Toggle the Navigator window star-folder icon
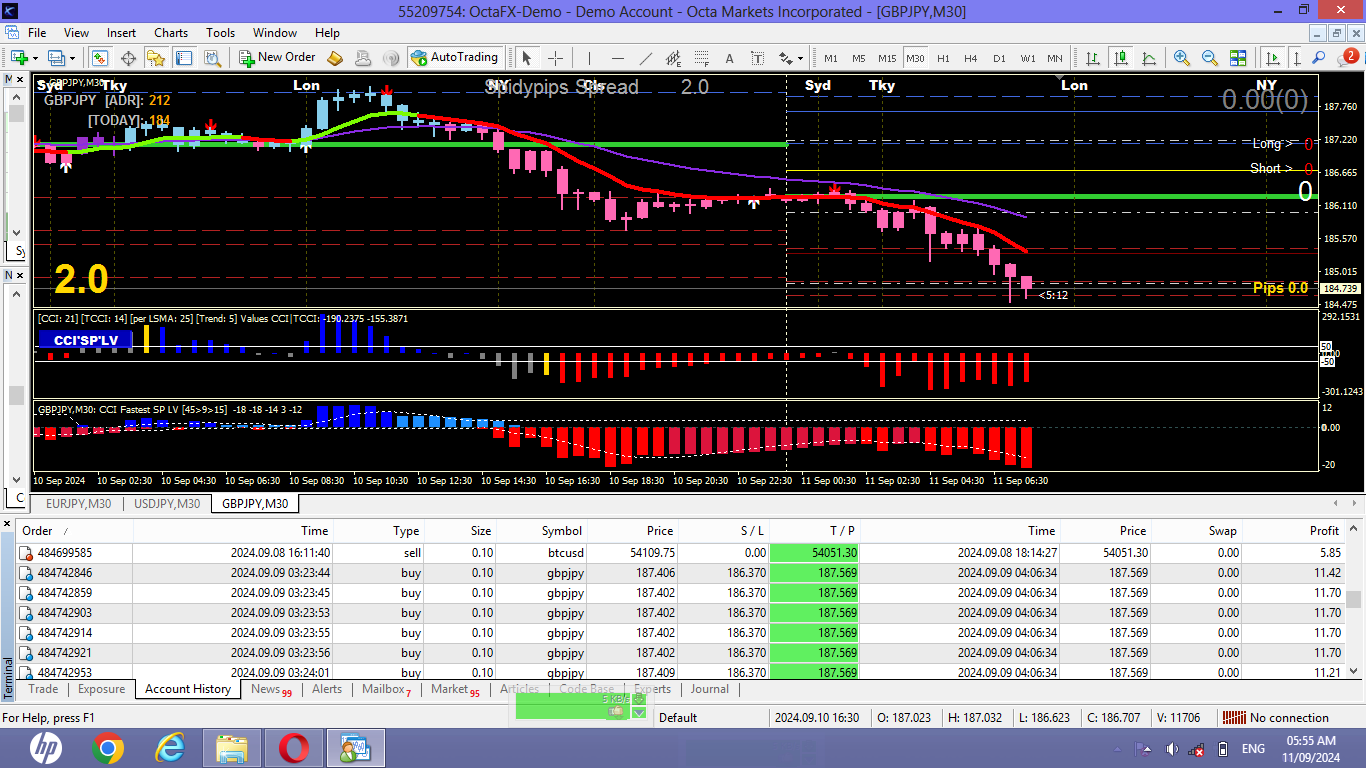 click(156, 57)
